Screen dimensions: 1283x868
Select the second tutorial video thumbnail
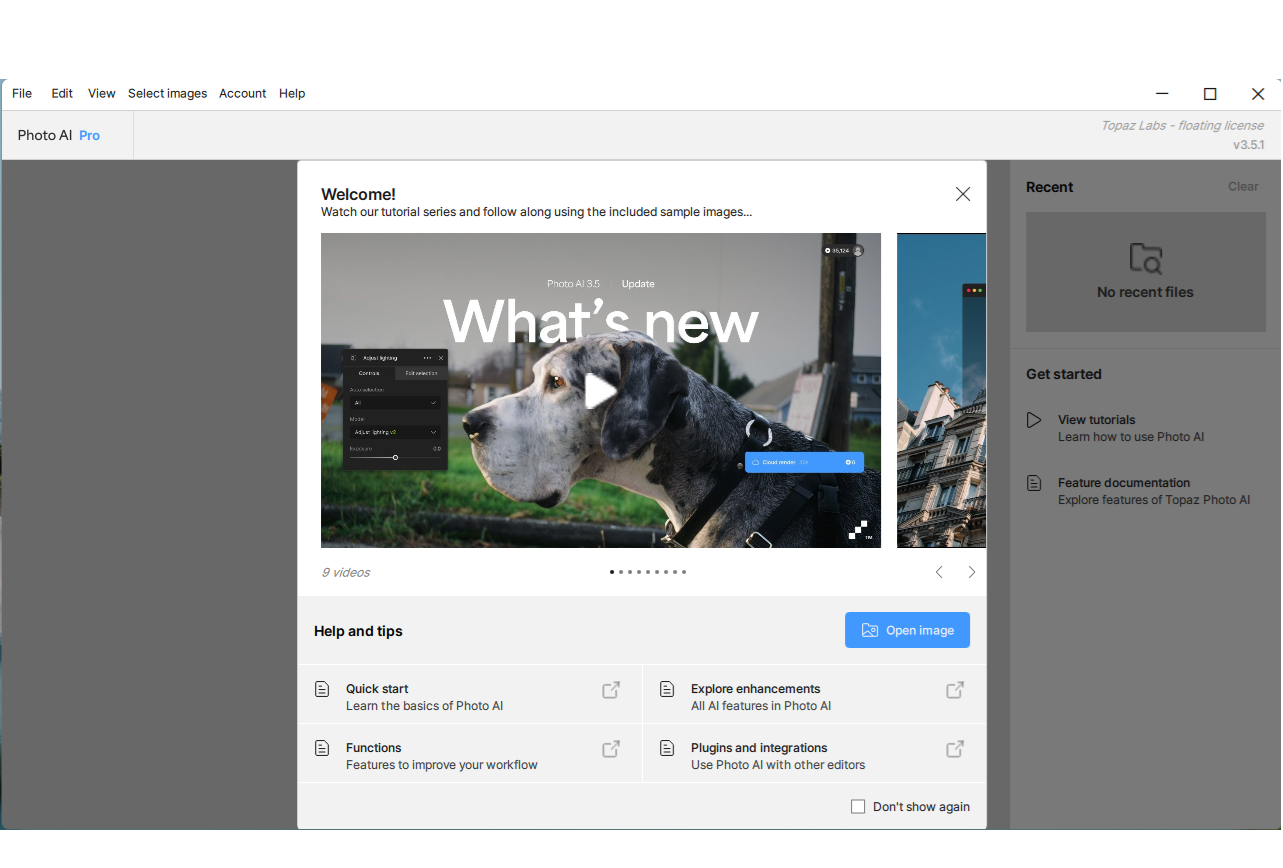tap(941, 390)
